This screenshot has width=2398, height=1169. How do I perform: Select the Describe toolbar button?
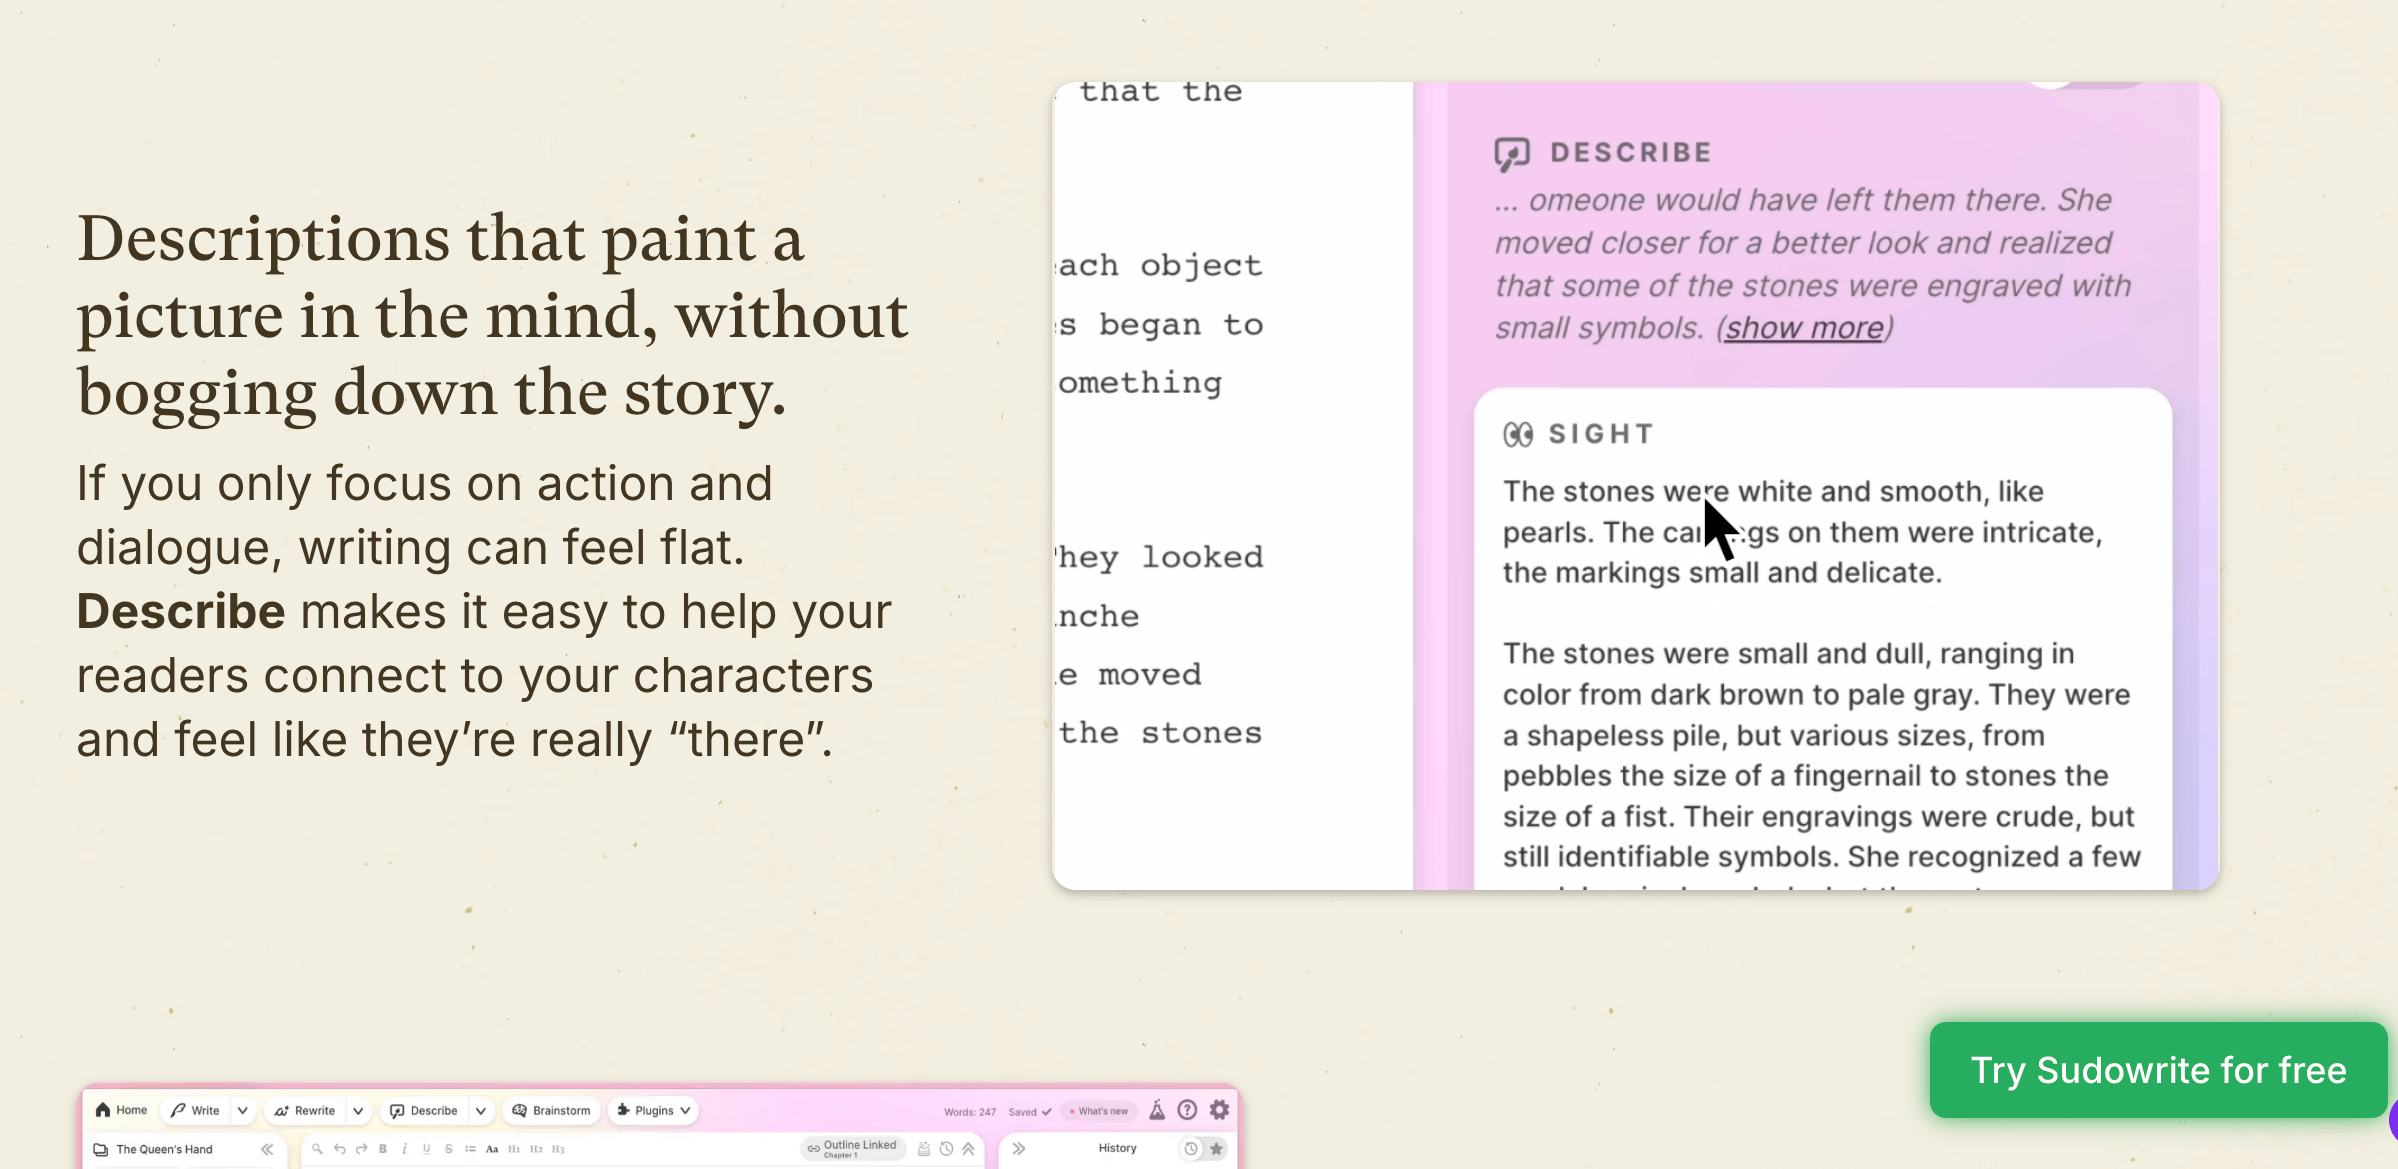point(424,1110)
